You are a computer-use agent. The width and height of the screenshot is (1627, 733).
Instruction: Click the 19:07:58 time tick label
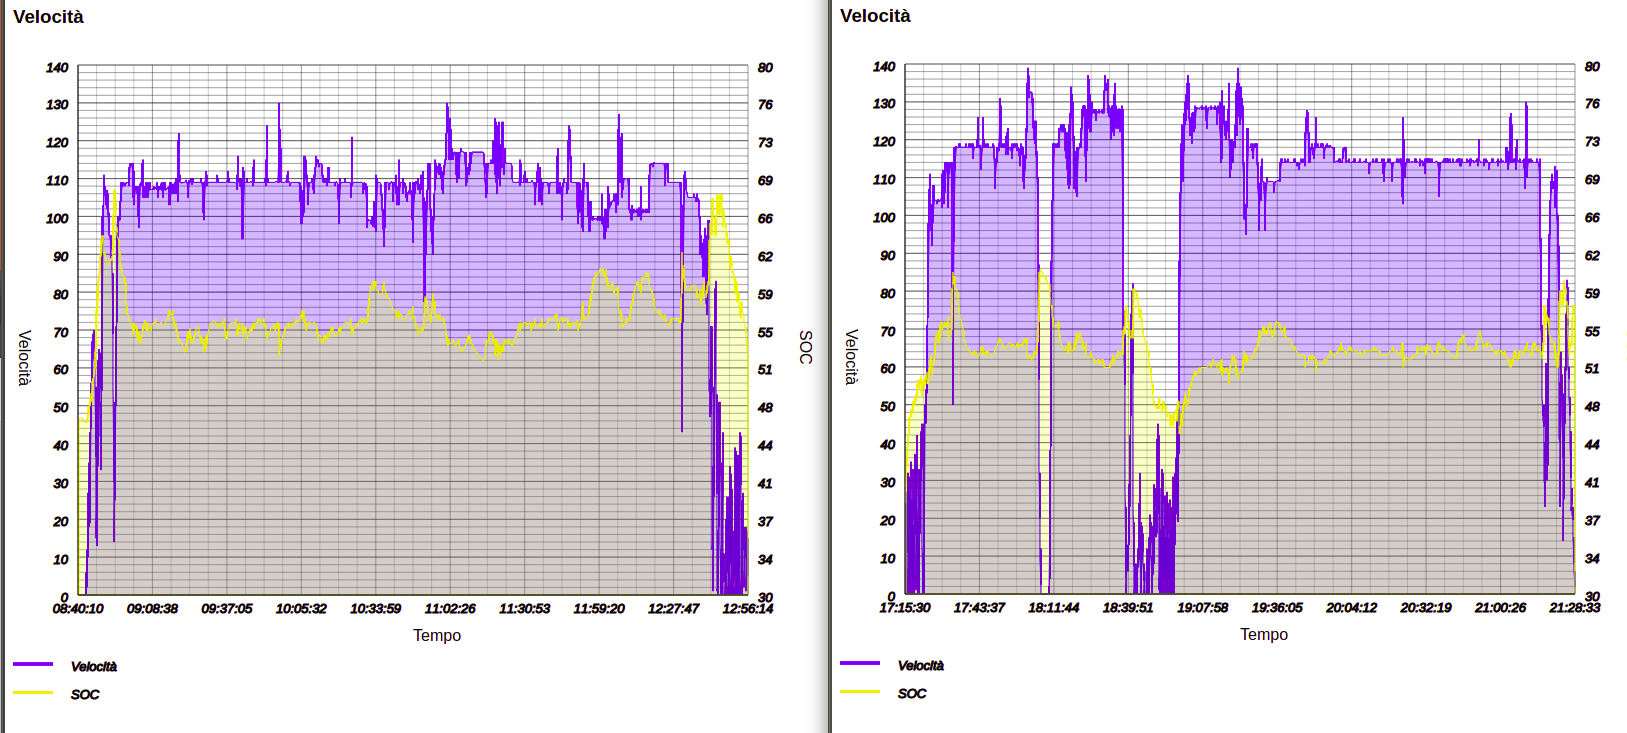coord(1202,607)
